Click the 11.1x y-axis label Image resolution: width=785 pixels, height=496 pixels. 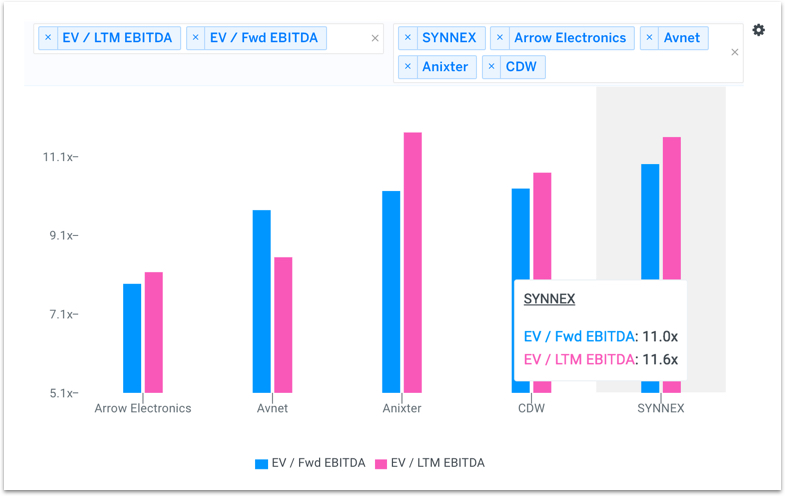60,157
